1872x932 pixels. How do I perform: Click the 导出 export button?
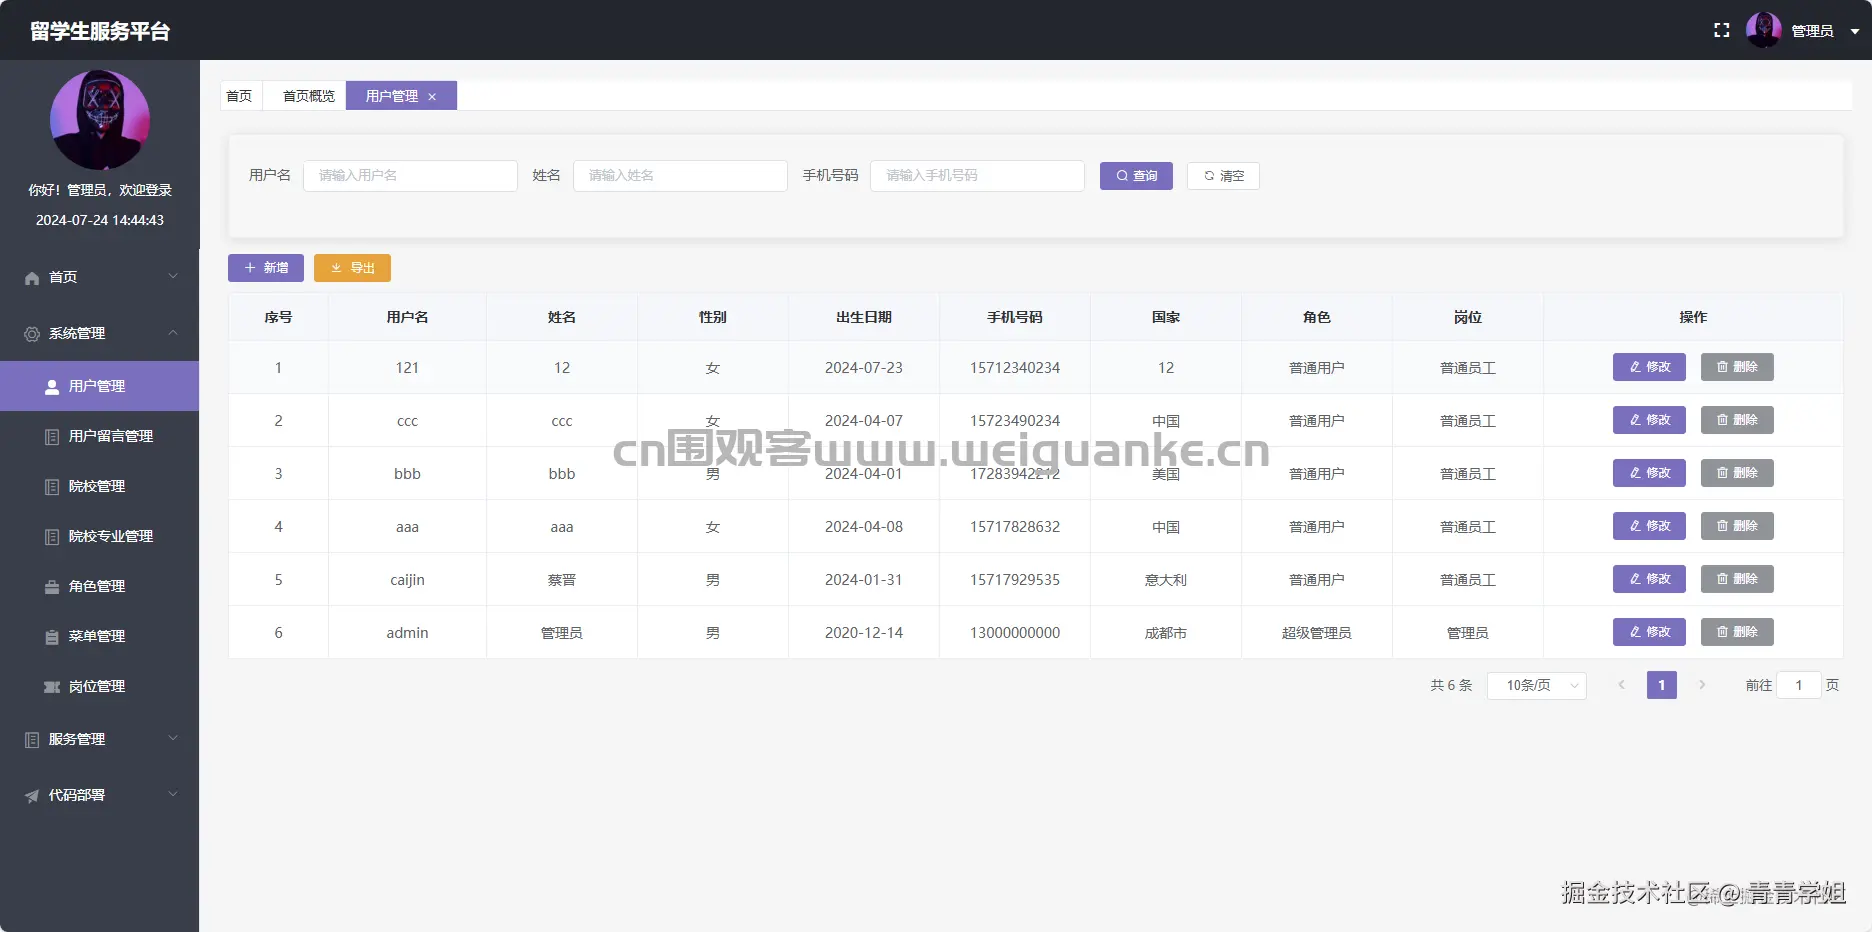352,268
